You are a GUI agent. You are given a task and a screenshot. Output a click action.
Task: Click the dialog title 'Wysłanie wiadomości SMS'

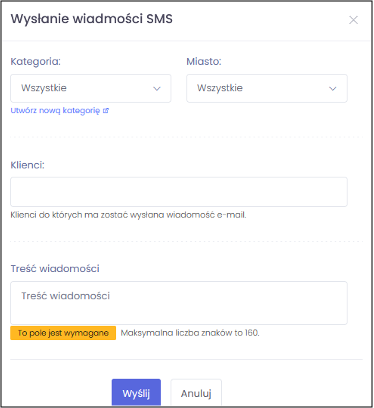(x=92, y=19)
